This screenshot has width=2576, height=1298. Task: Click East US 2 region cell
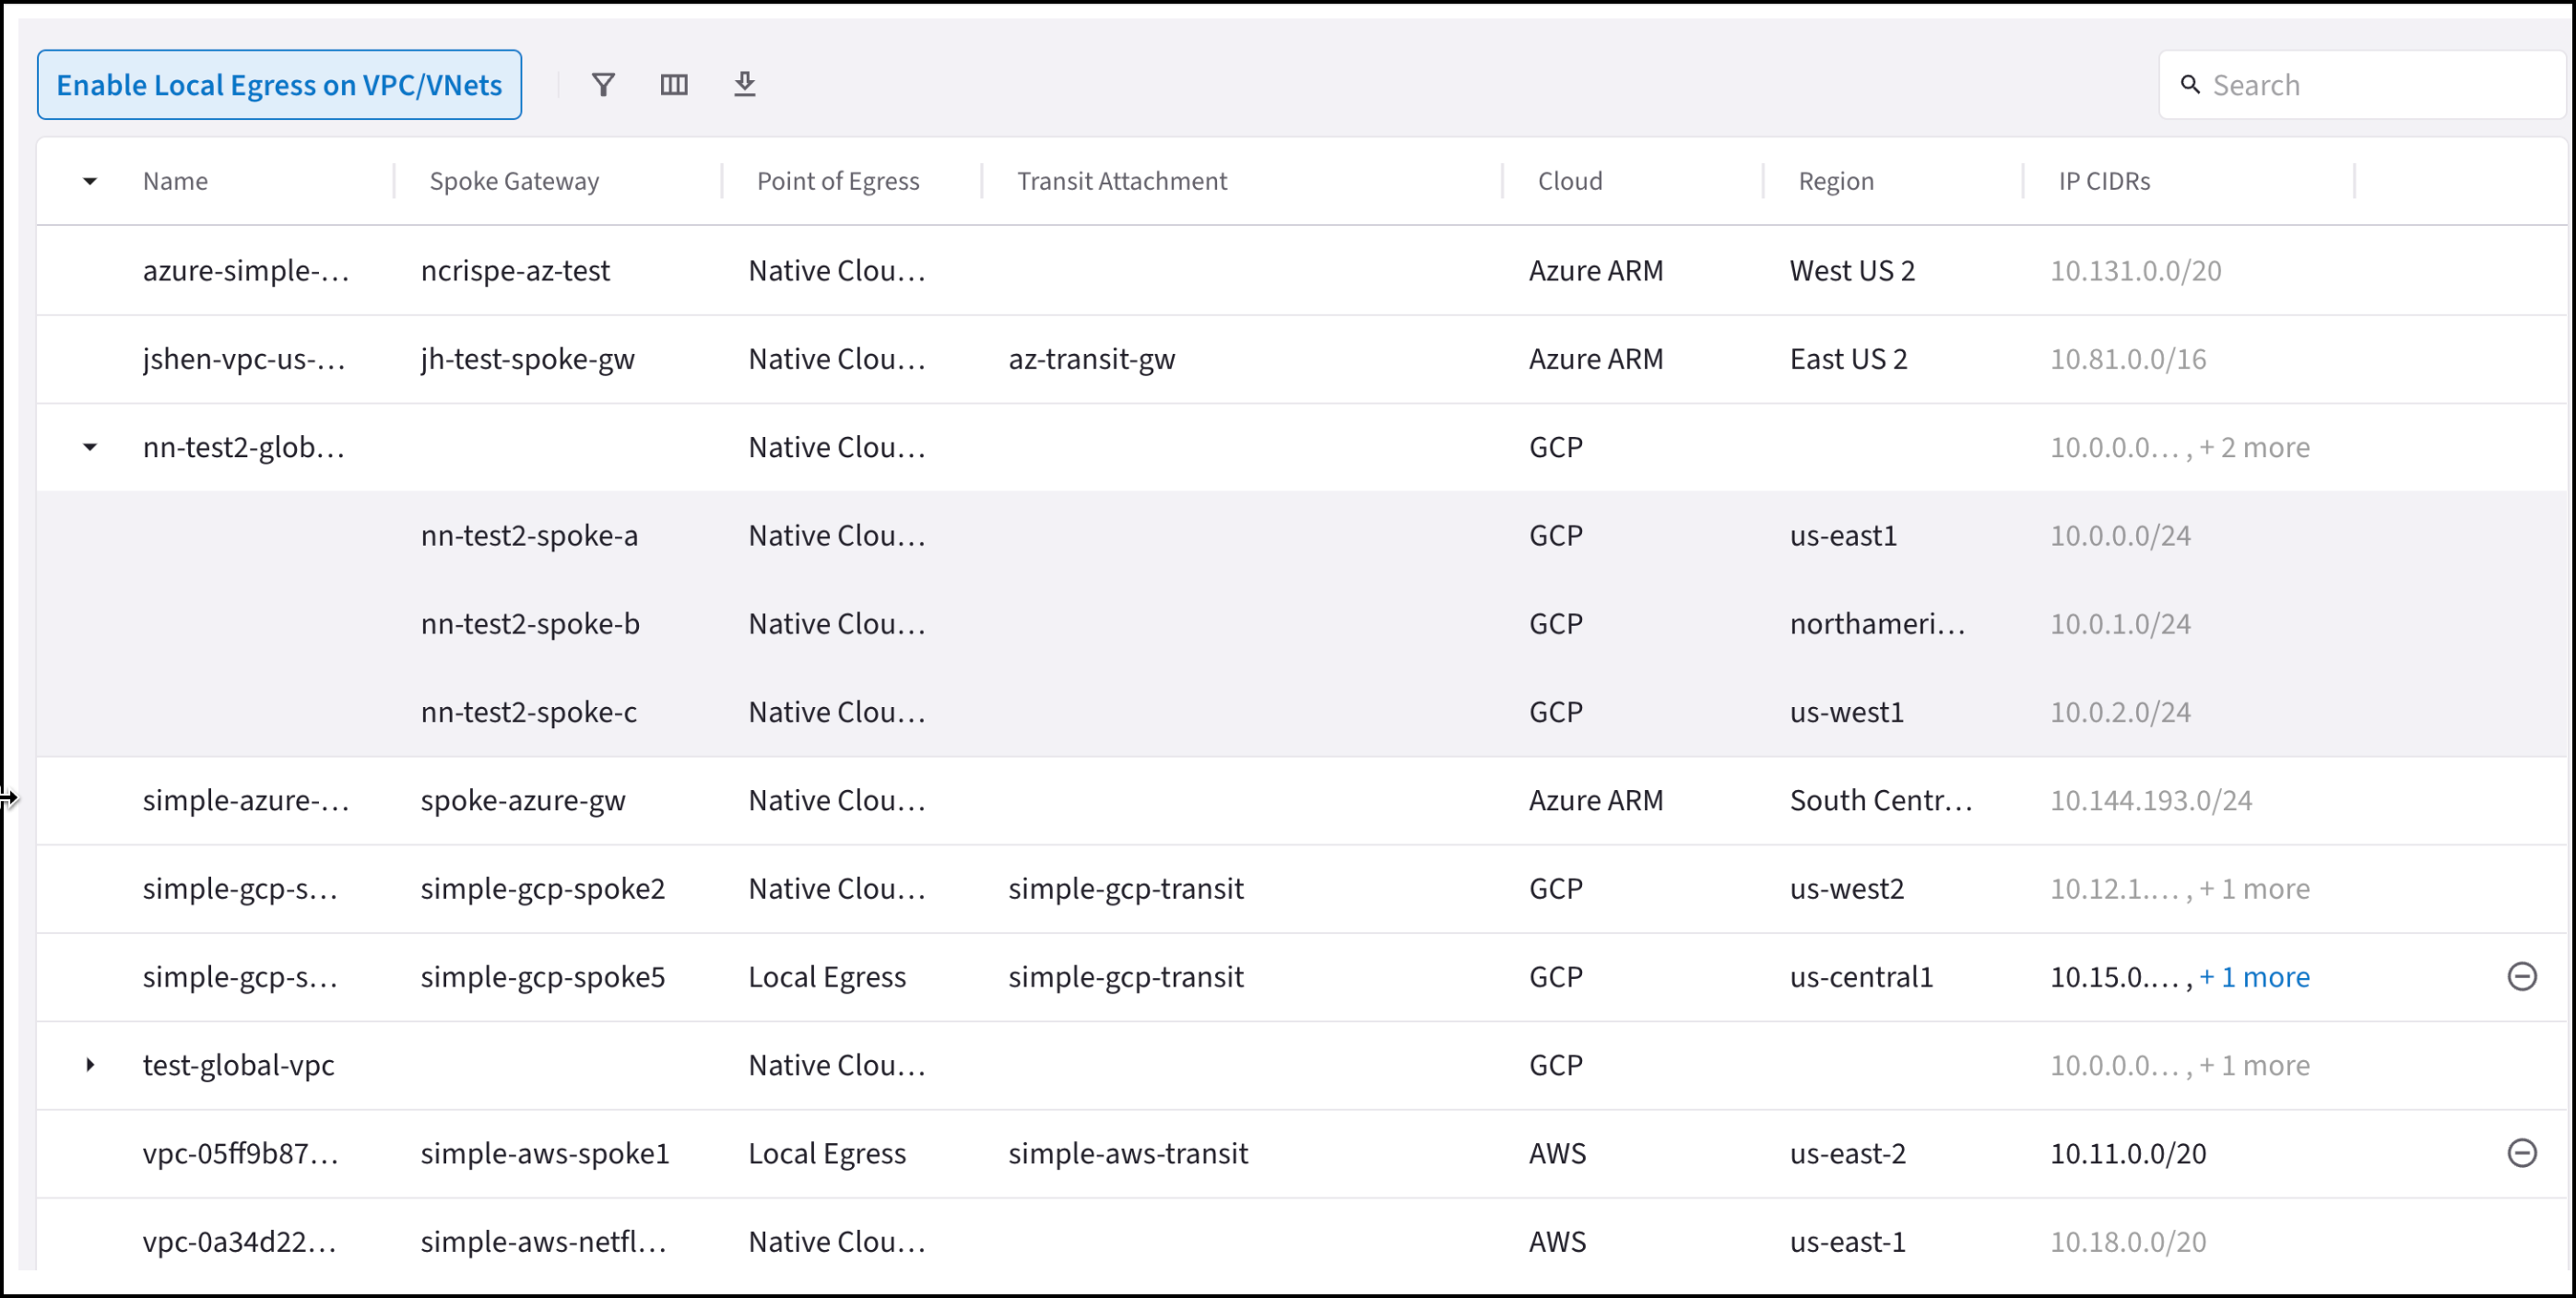click(1848, 359)
